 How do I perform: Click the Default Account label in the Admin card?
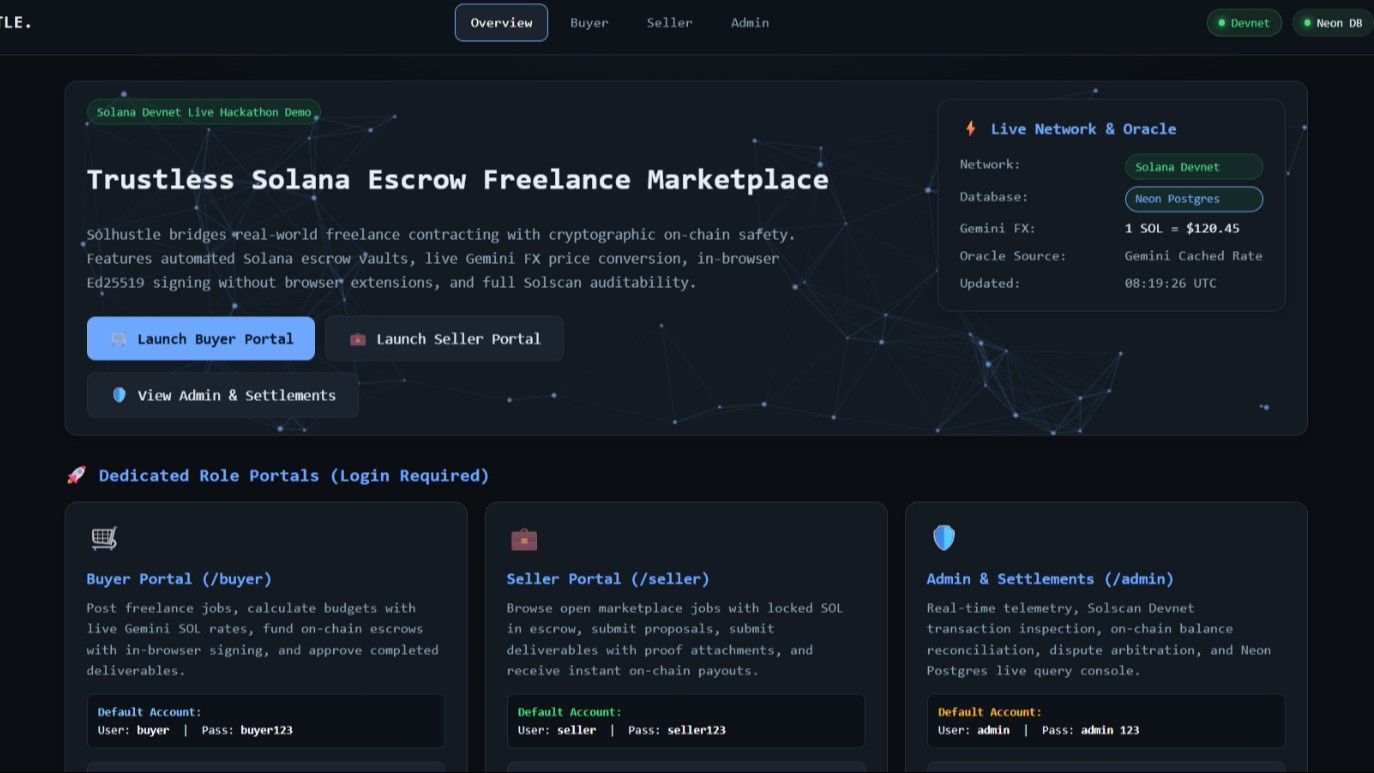(989, 712)
